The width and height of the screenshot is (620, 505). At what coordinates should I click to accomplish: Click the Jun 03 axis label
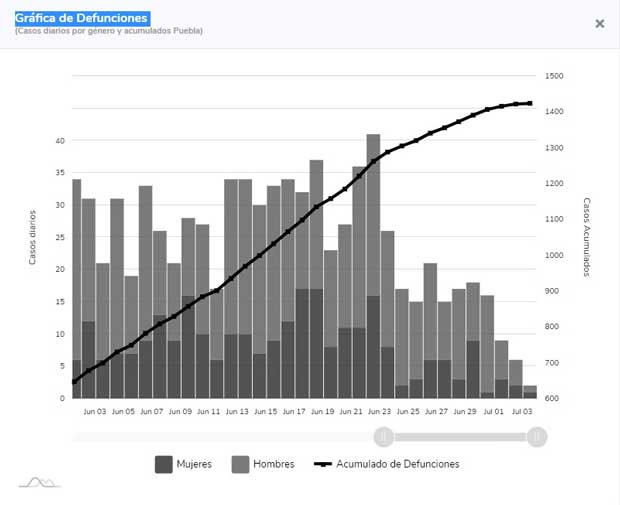pyautogui.click(x=95, y=412)
